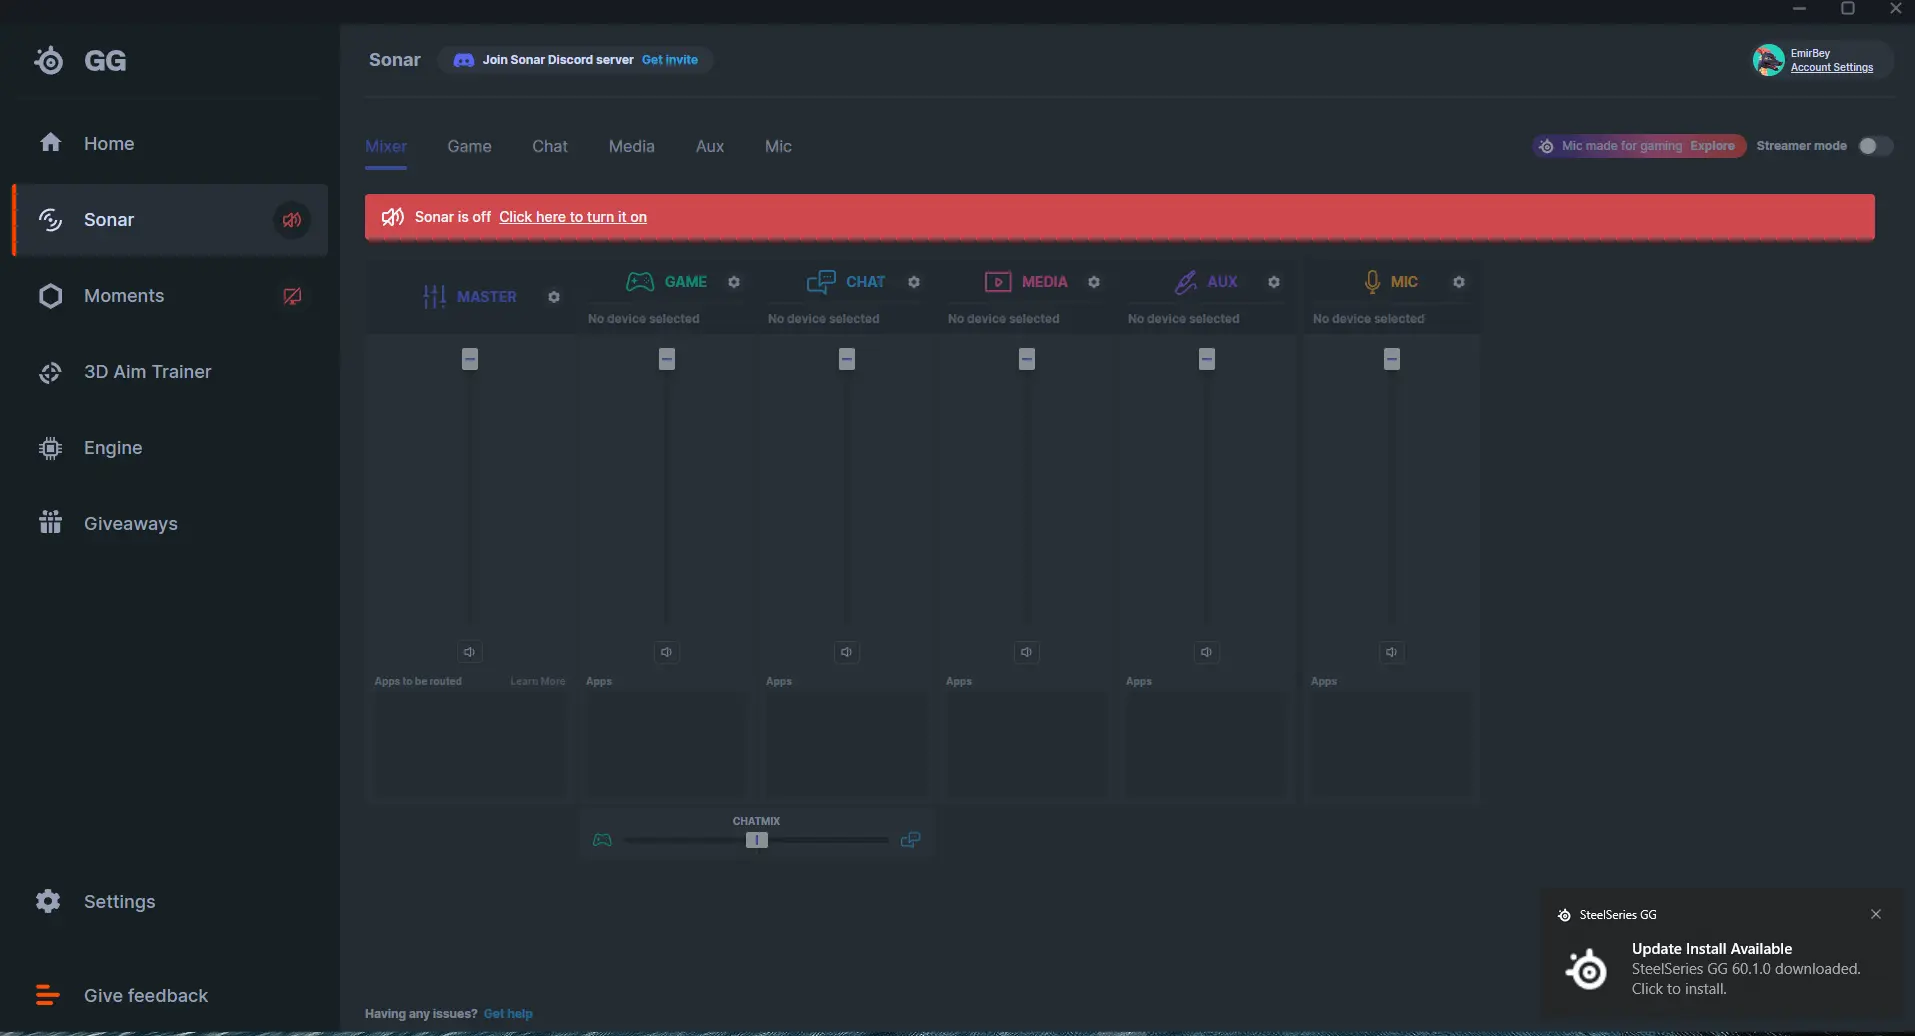Mute the Mic channel

pyautogui.click(x=1392, y=652)
